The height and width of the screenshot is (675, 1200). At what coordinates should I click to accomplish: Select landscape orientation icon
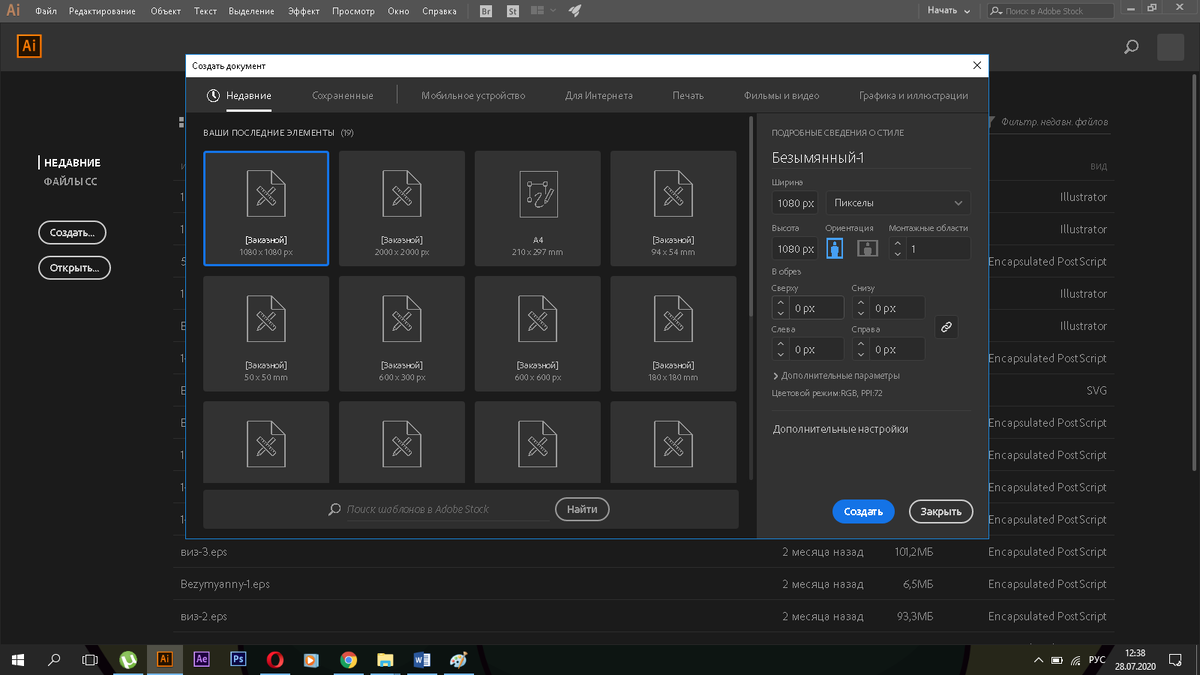click(x=868, y=248)
